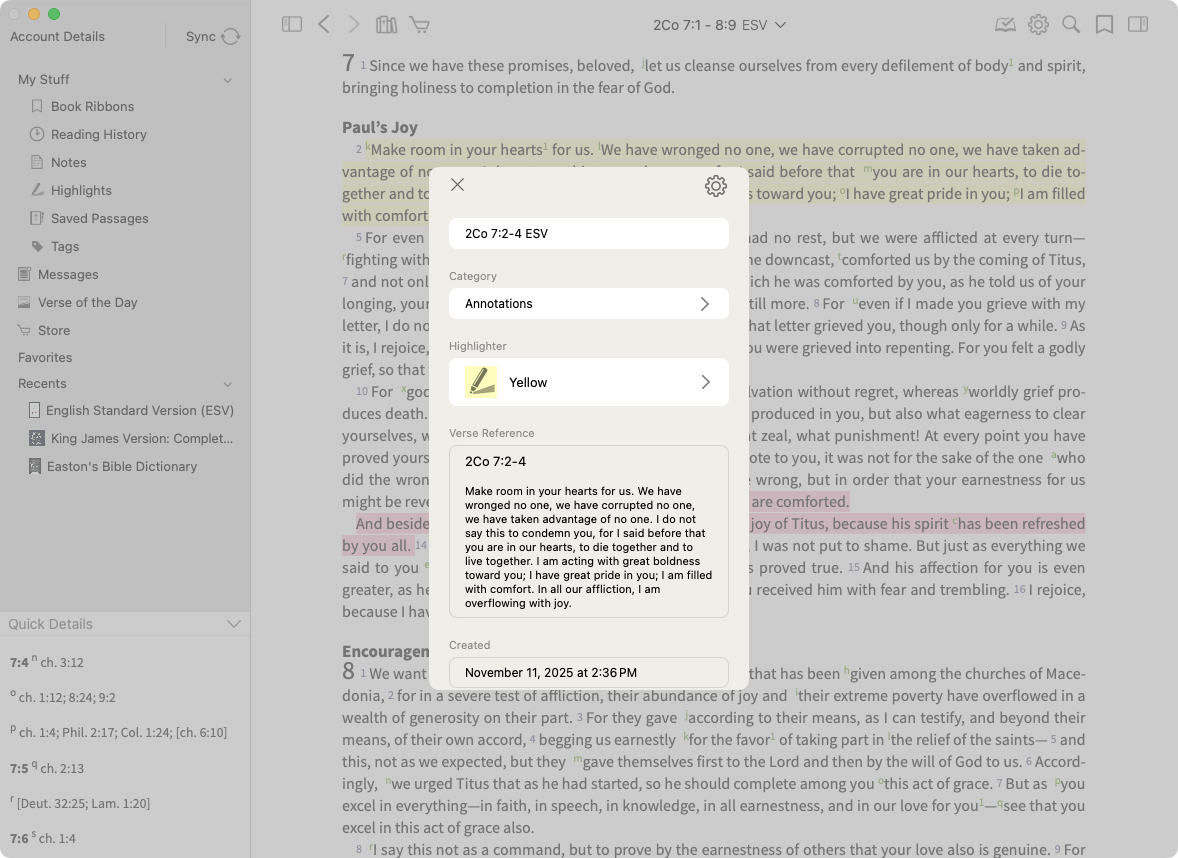1178x858 pixels.
Task: Open the passage reference dropdown 2Co 7:1
Action: 719,25
